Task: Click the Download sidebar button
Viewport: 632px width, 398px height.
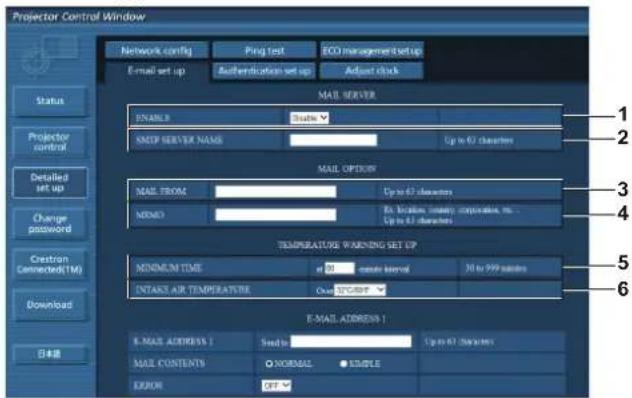Action: point(50,305)
